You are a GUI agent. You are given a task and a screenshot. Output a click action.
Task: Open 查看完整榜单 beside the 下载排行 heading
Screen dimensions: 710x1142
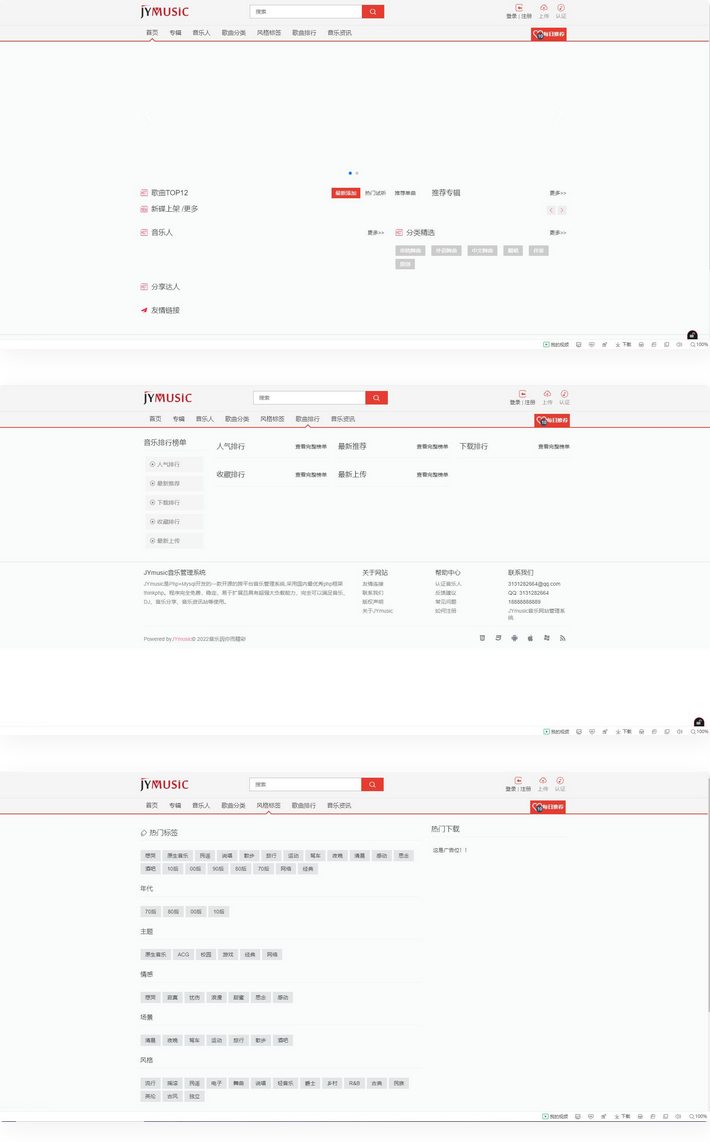coord(554,447)
